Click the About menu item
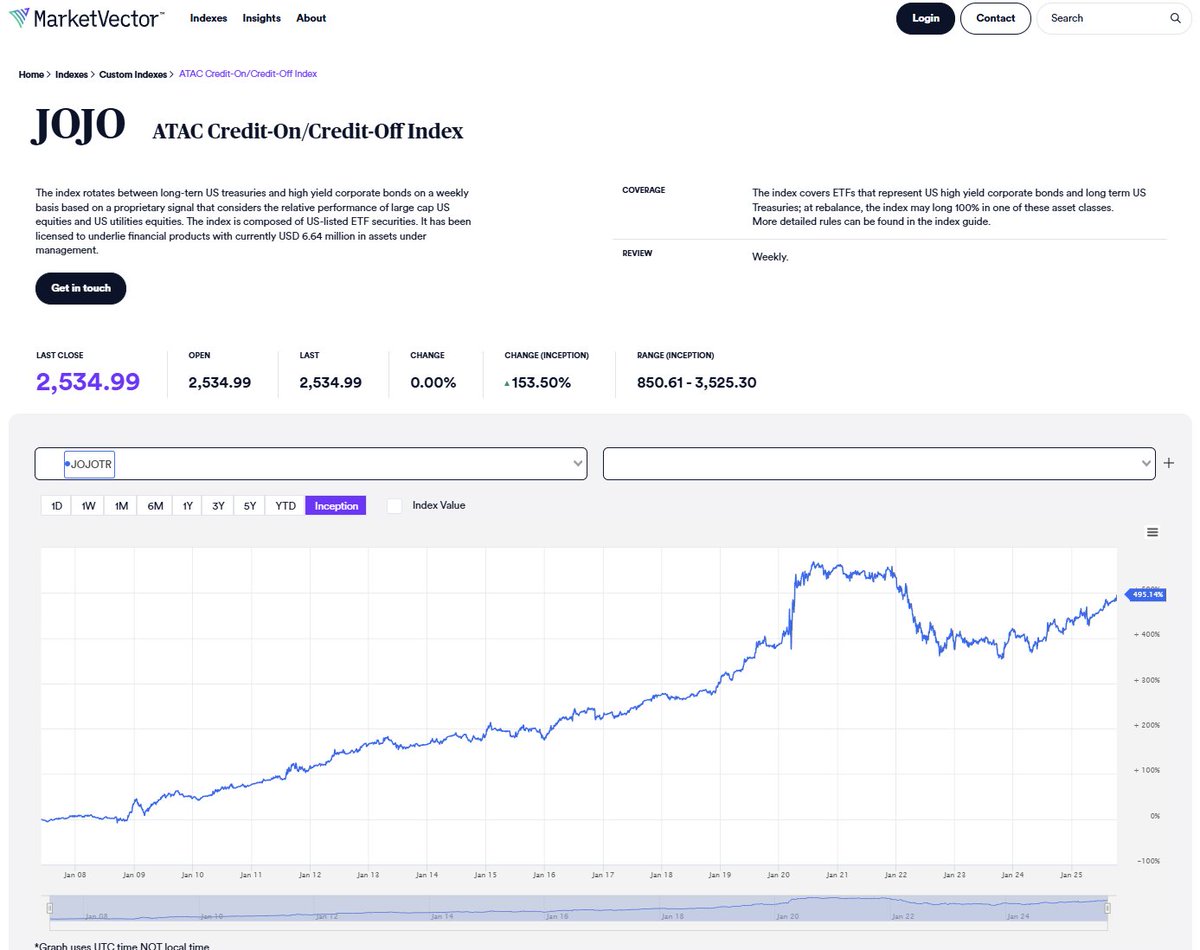 click(x=311, y=18)
